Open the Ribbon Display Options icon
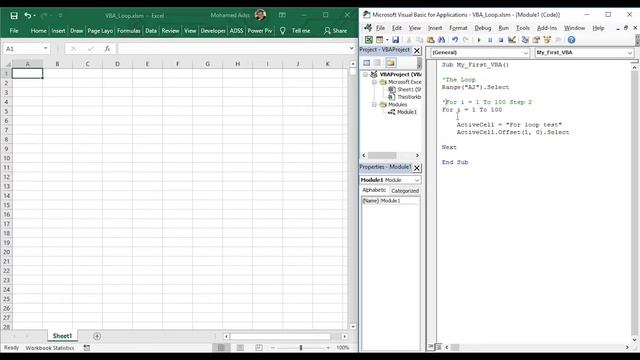The image size is (640, 360). 282,15
